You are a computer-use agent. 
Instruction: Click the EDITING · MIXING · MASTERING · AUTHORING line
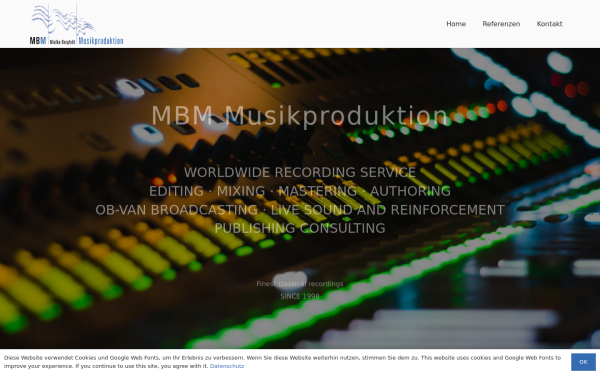pos(300,191)
